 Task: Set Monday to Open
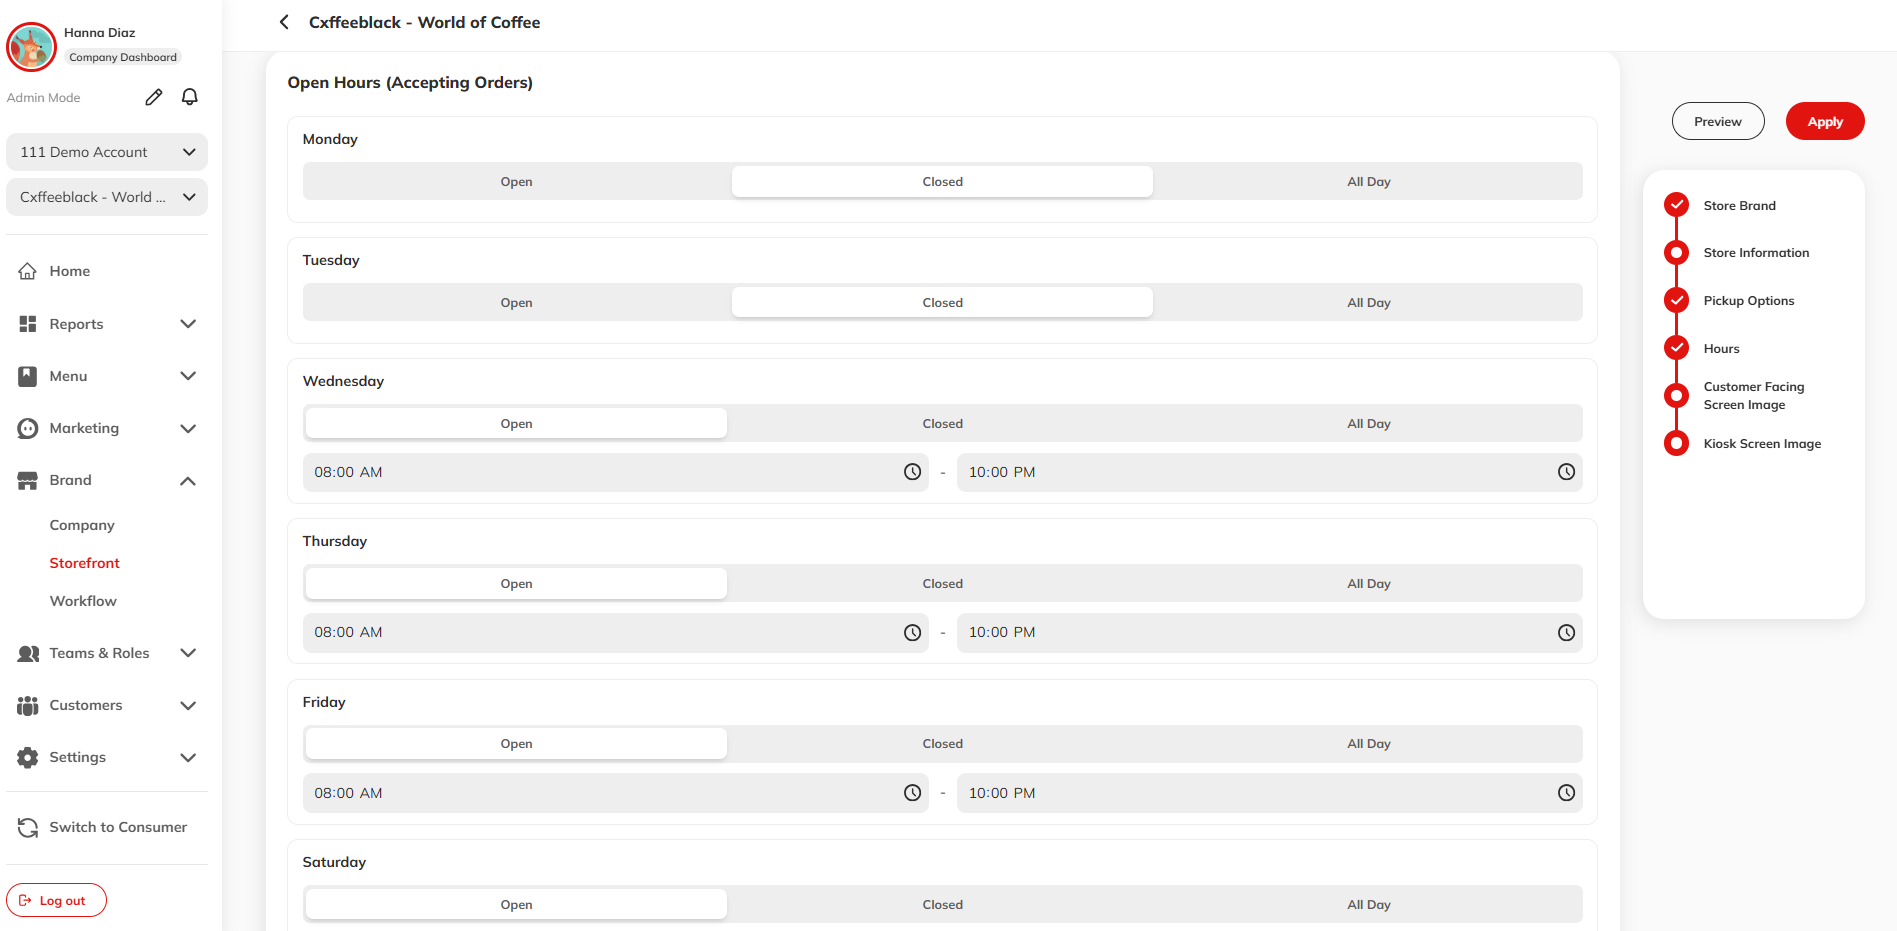coord(516,182)
